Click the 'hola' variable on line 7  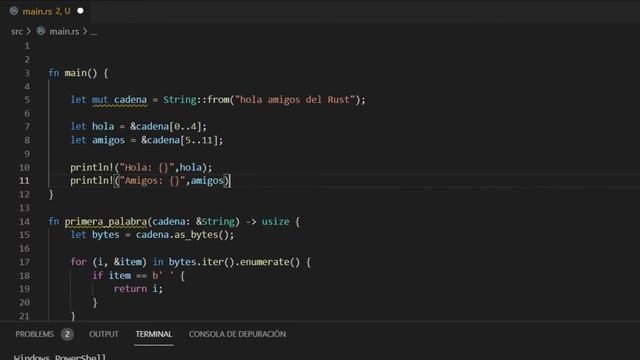103,127
